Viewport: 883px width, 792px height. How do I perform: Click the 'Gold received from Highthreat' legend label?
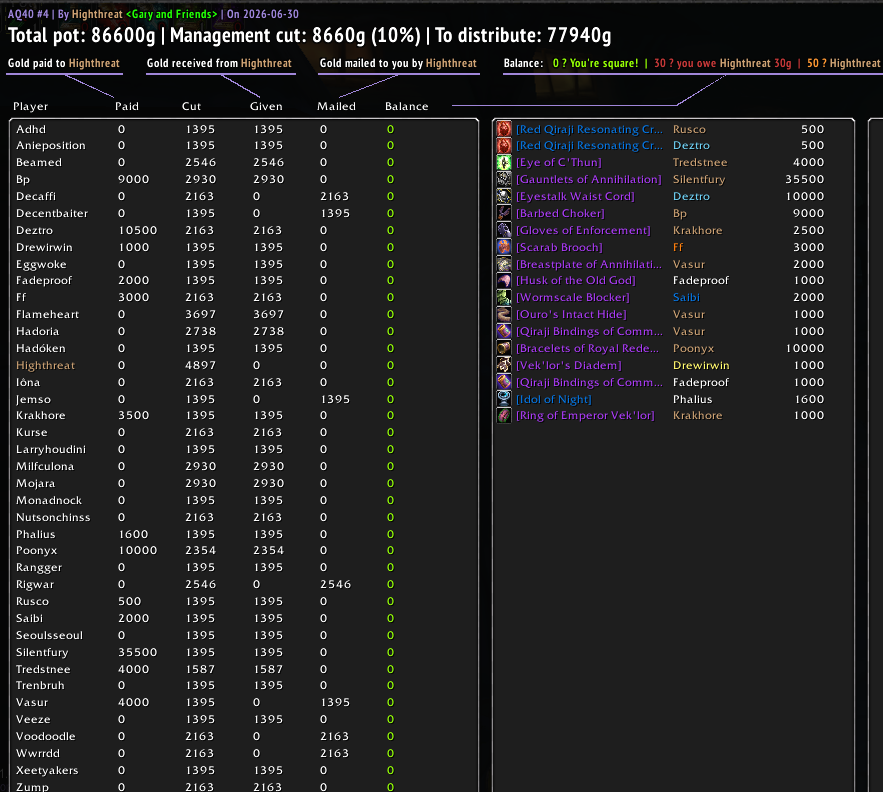(x=219, y=63)
